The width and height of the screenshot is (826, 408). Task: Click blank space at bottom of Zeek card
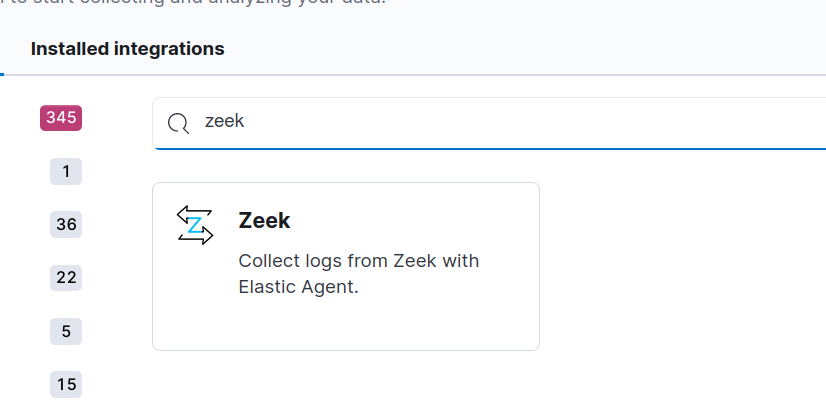coord(346,326)
